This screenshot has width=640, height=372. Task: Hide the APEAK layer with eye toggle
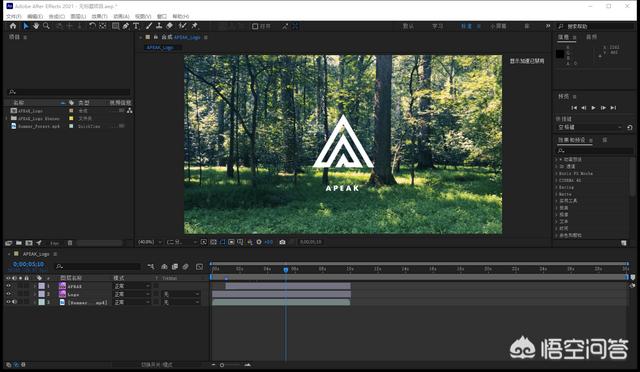[x=8, y=286]
